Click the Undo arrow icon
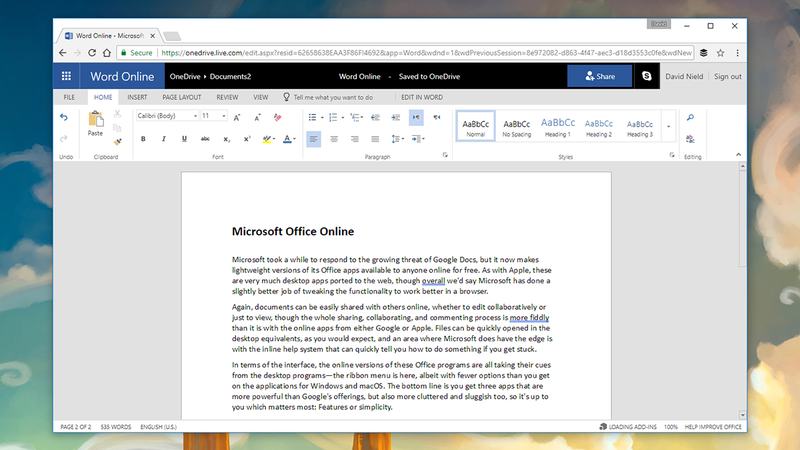The height and width of the screenshot is (450, 800). coord(64,117)
